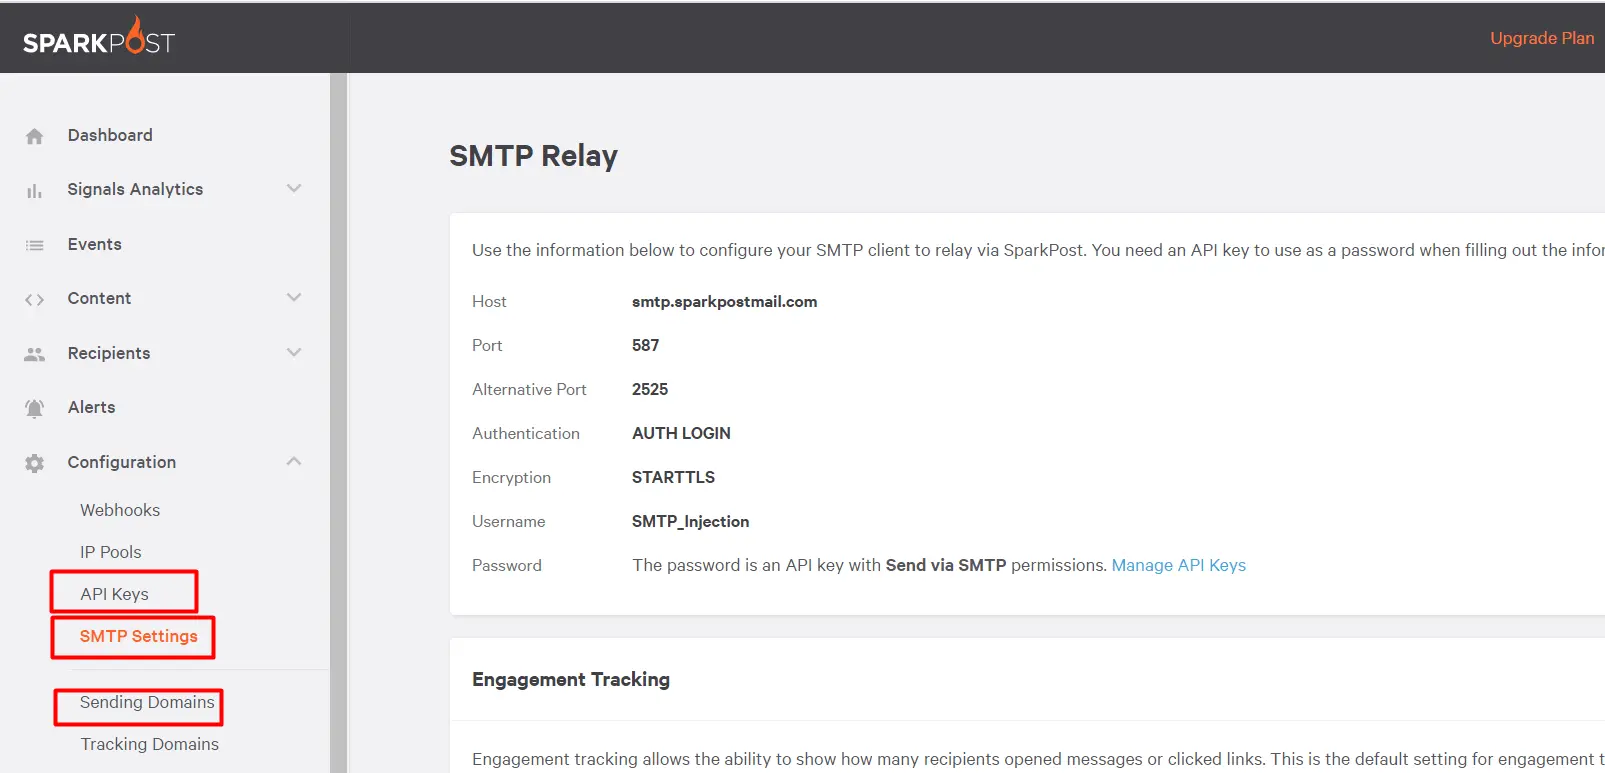Expand the Signals Analytics chevron
Screen dimensions: 1605x773
click(x=294, y=188)
